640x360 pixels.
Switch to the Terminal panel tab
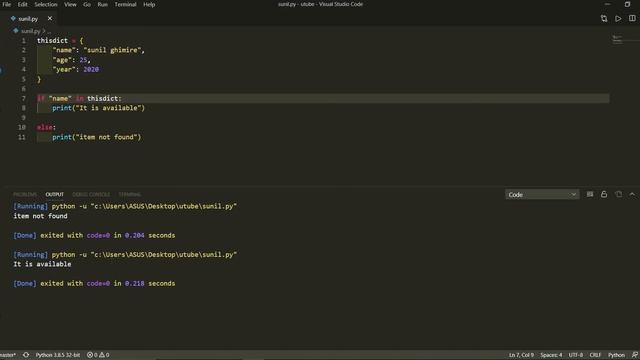130,195
